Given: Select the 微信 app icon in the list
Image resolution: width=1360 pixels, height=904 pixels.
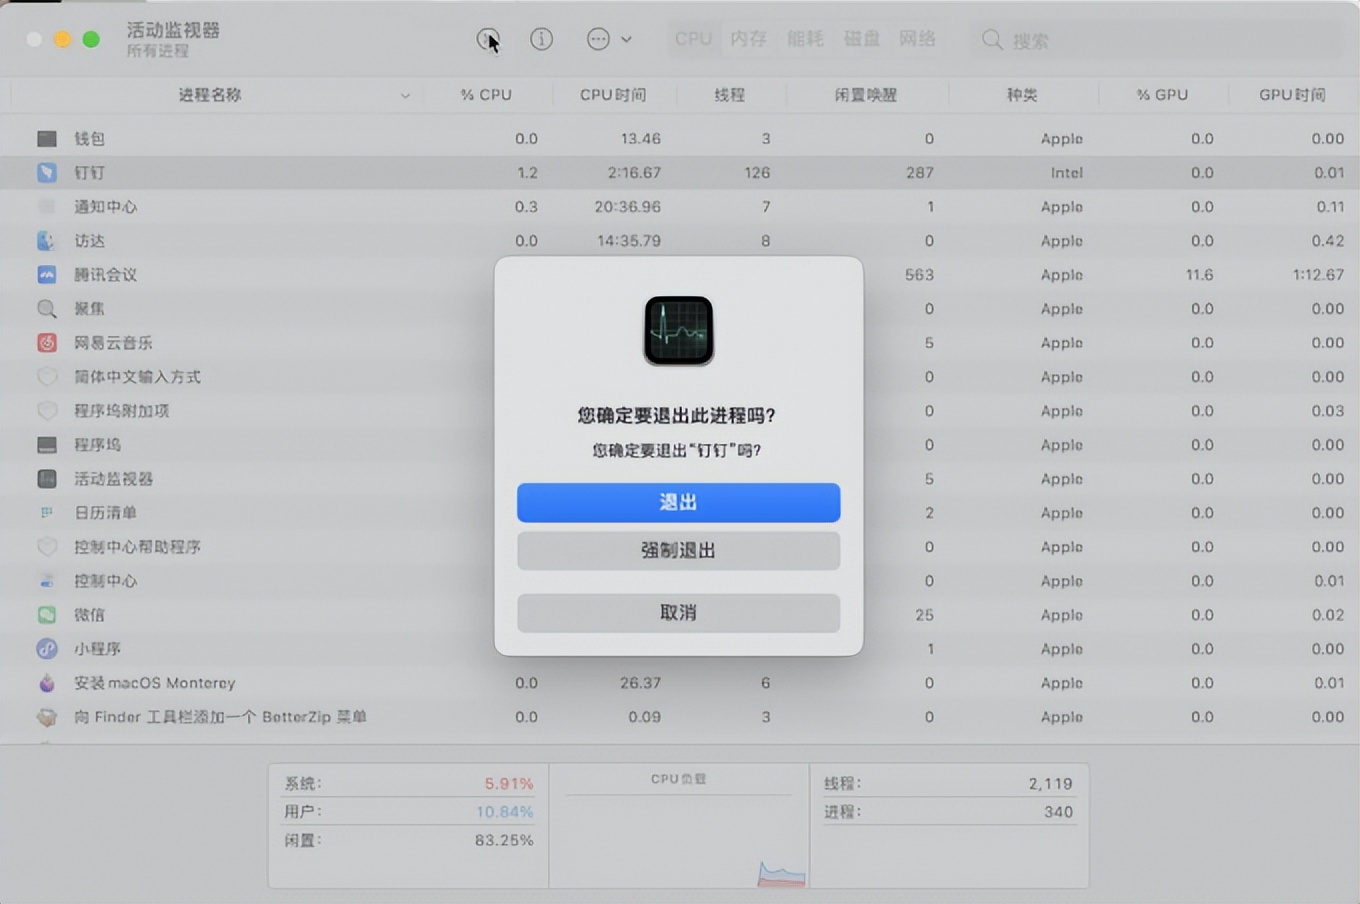Looking at the screenshot, I should click(46, 615).
